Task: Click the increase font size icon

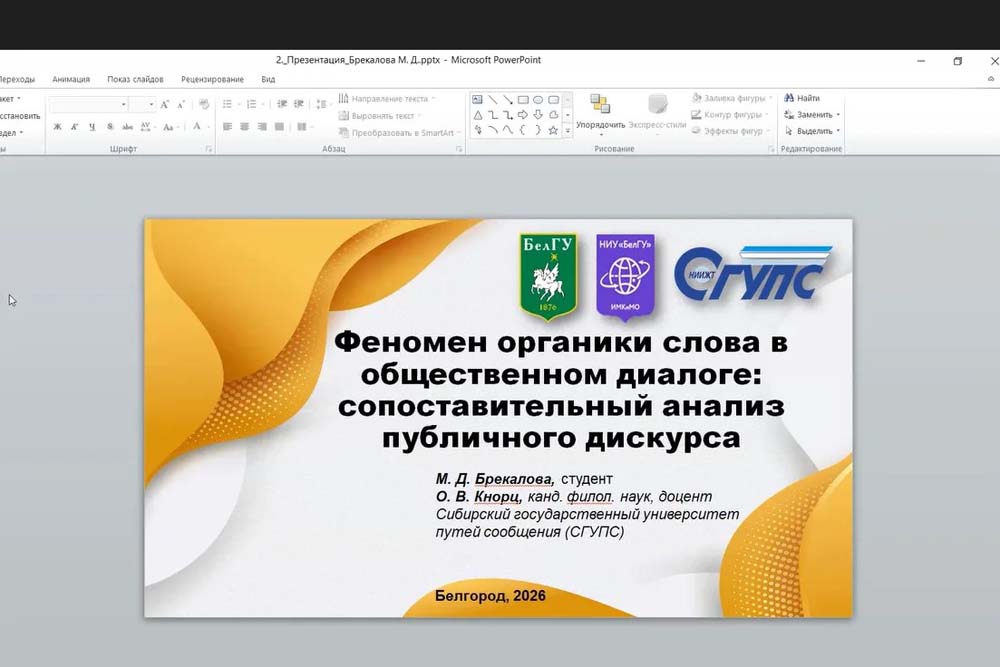Action: click(x=165, y=104)
